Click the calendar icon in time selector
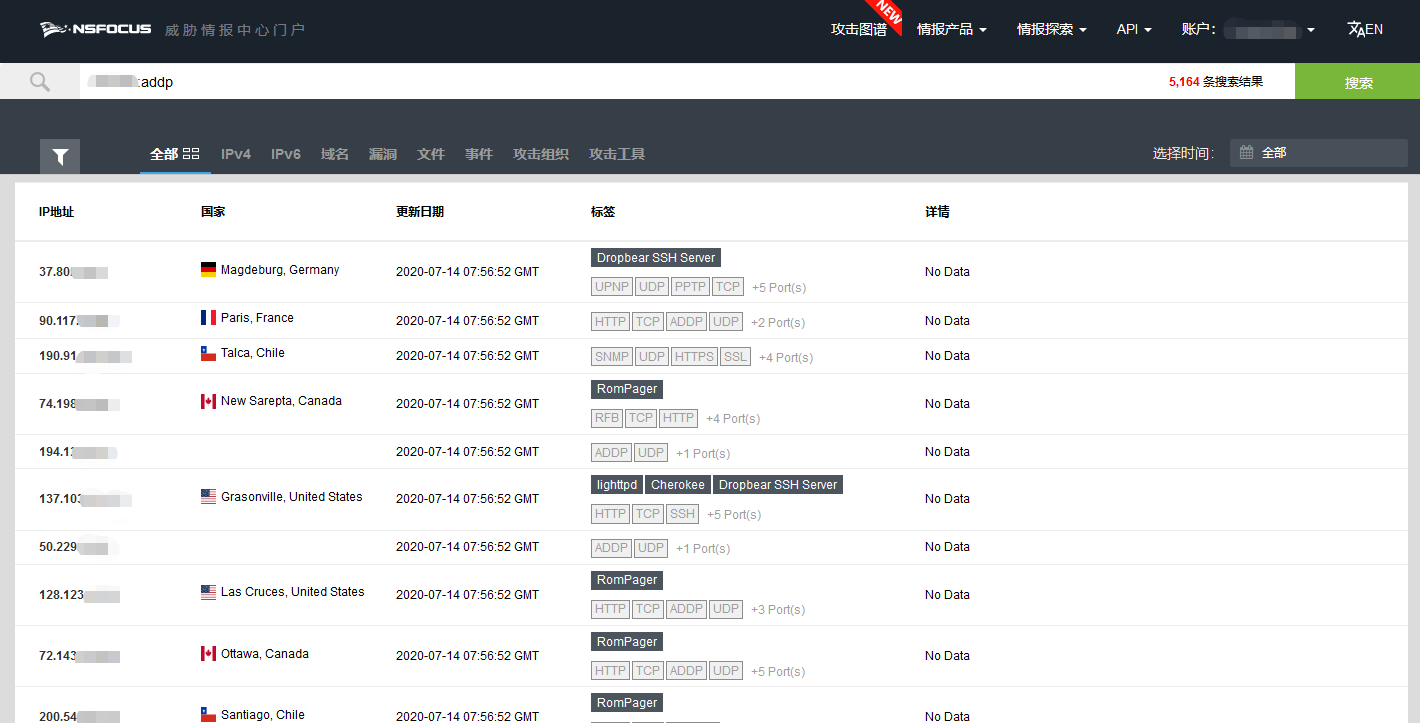Screen dimensions: 1420x723 (x=1247, y=153)
